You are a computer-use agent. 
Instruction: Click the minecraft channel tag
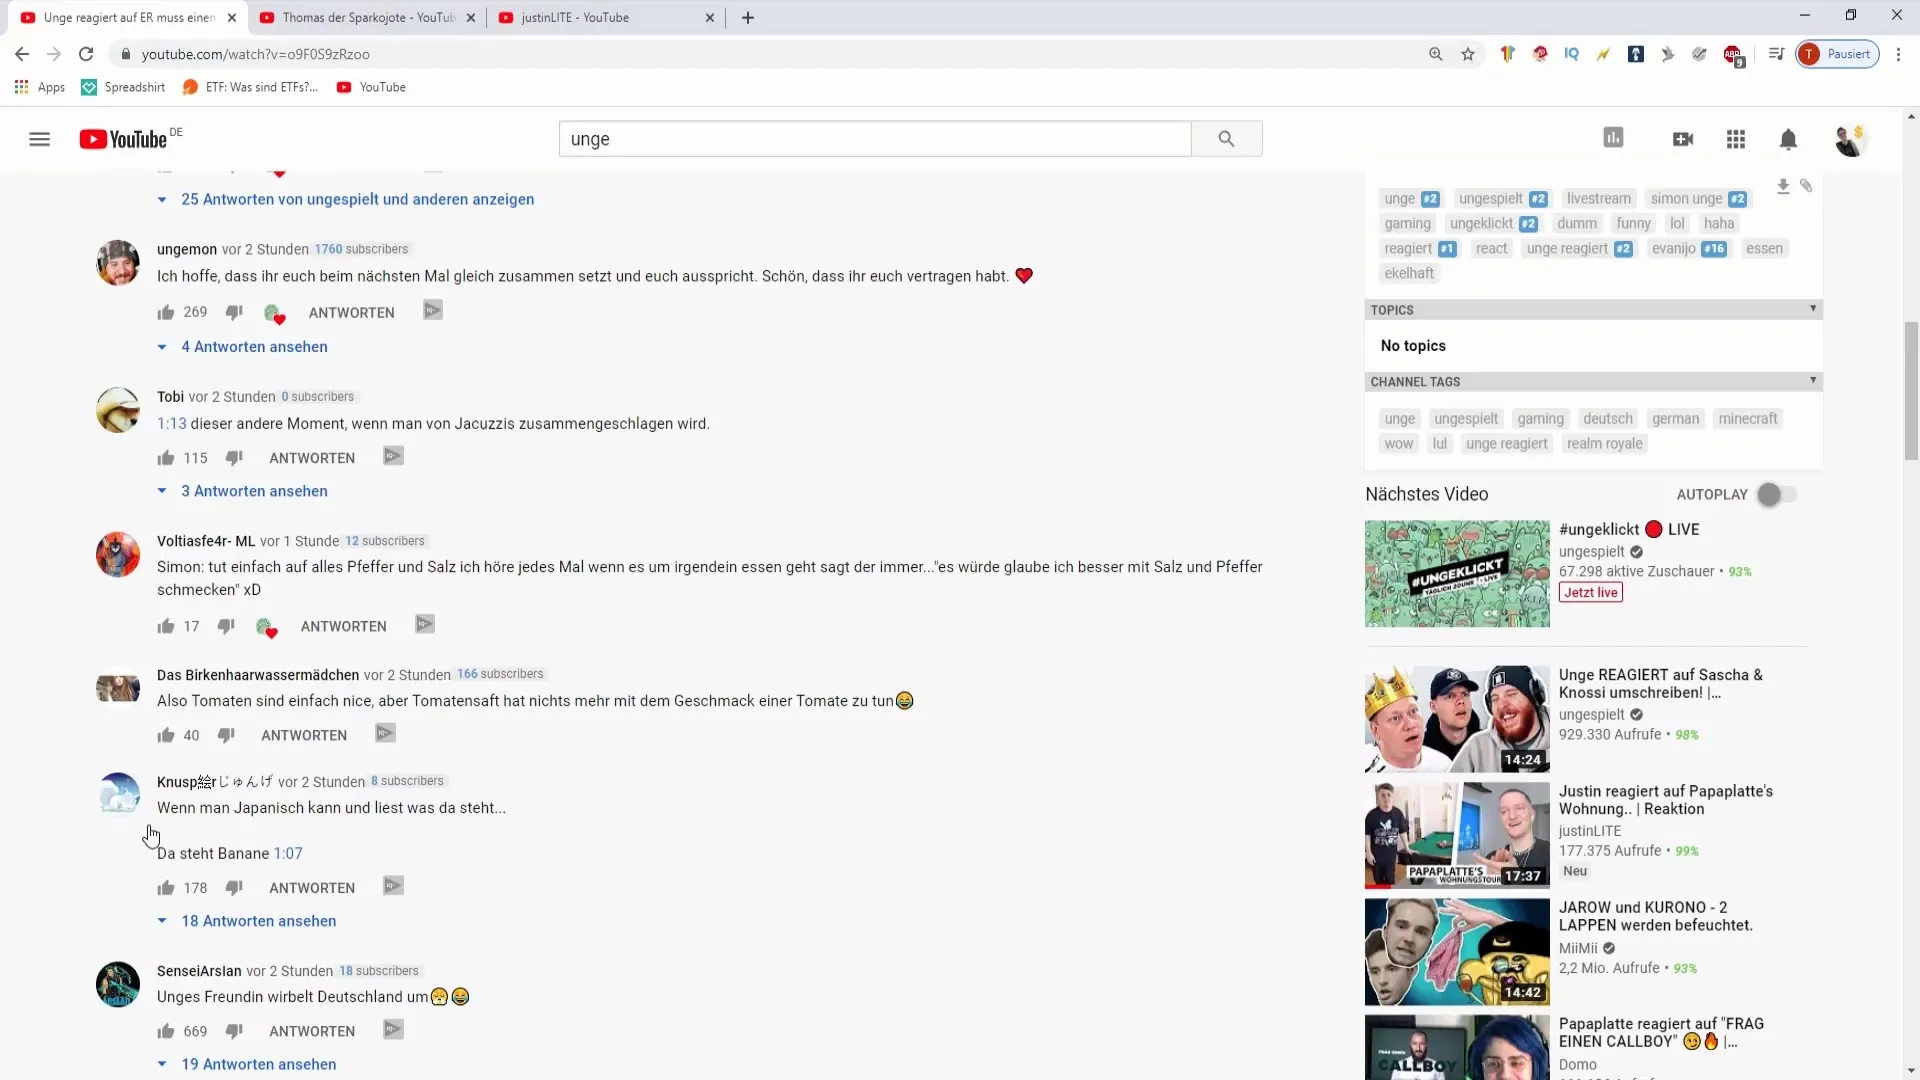(1747, 418)
